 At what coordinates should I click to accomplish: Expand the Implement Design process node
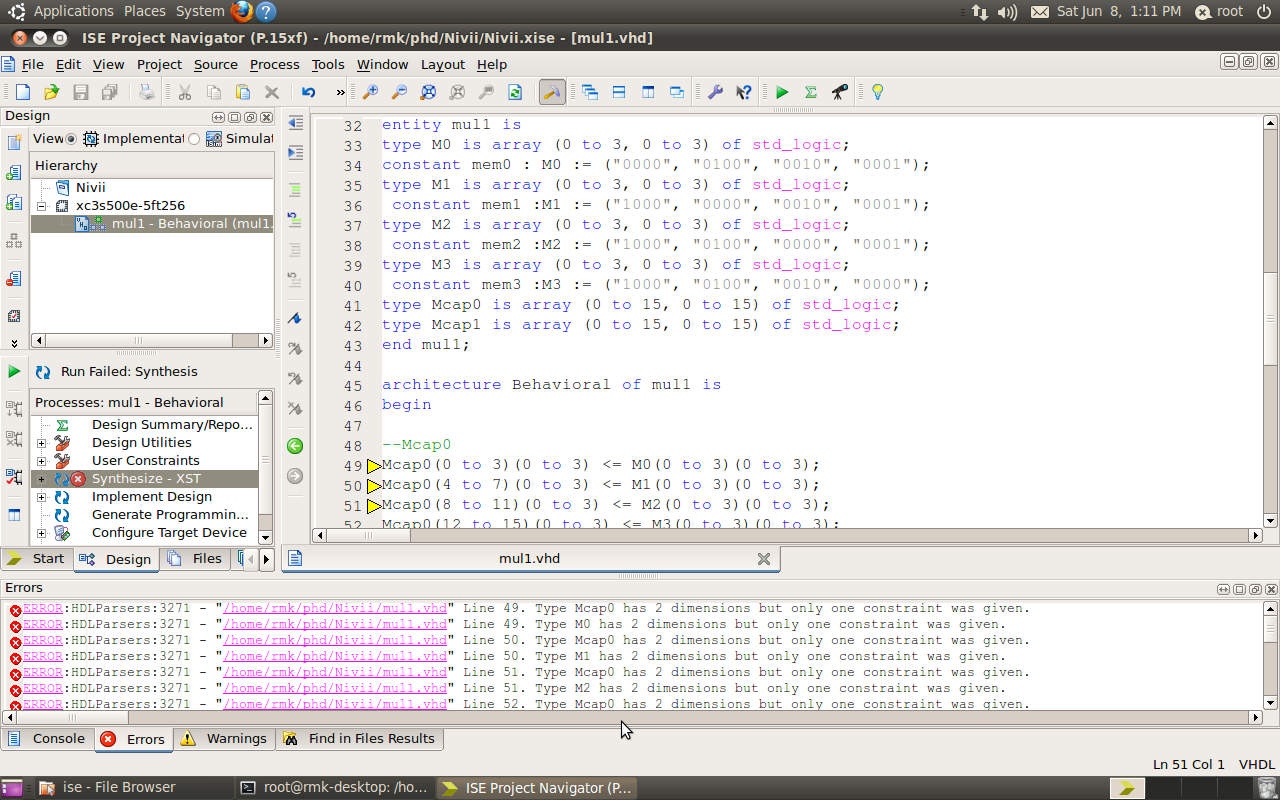pyautogui.click(x=41, y=497)
